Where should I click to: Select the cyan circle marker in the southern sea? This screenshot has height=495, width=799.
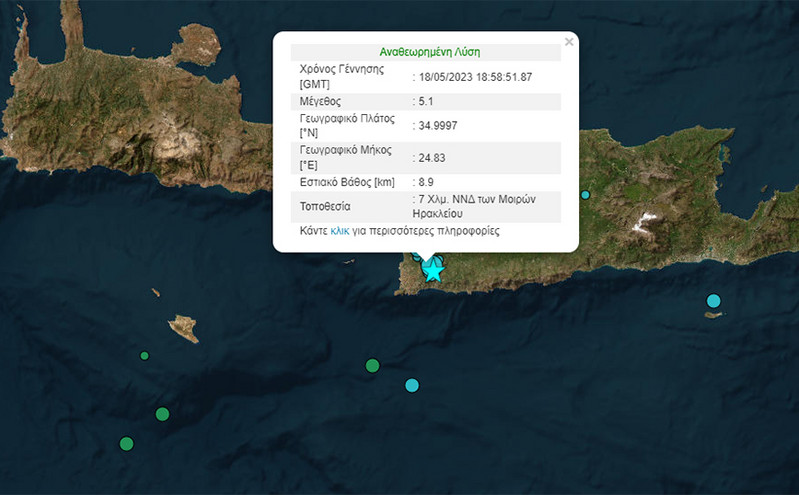(412, 385)
